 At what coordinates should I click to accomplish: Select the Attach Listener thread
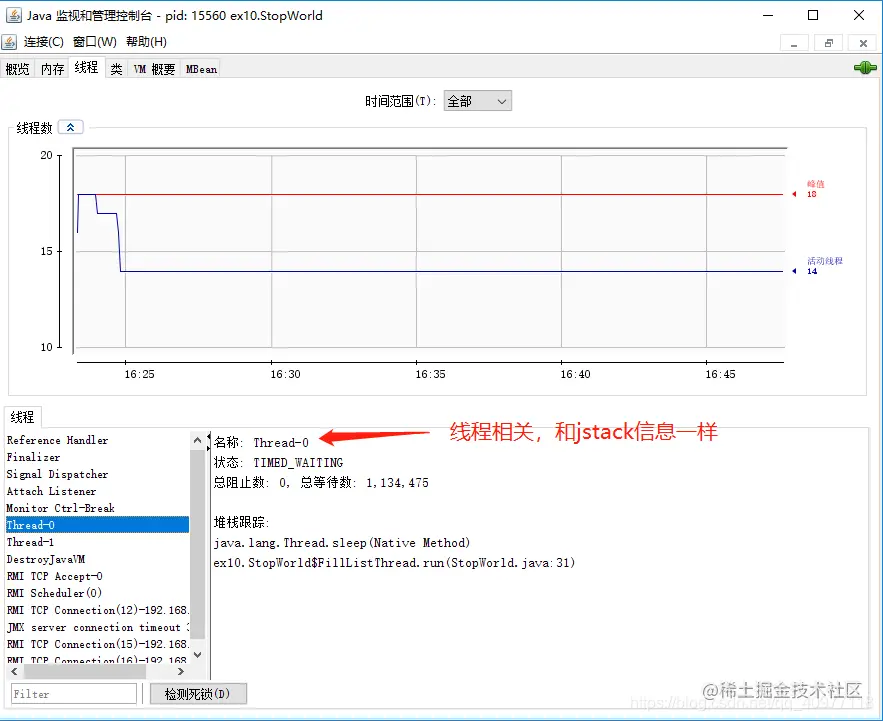(97, 491)
